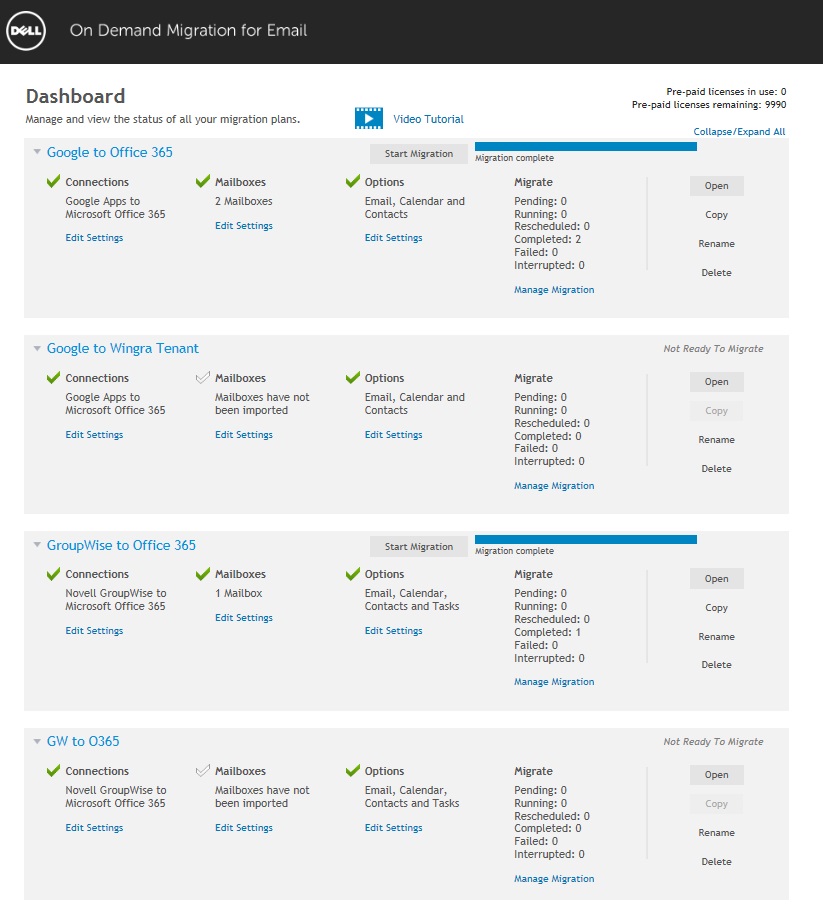The image size is (823, 919).
Task: Click Mailboxes checkmark in Google to Office 365
Action: tap(203, 181)
